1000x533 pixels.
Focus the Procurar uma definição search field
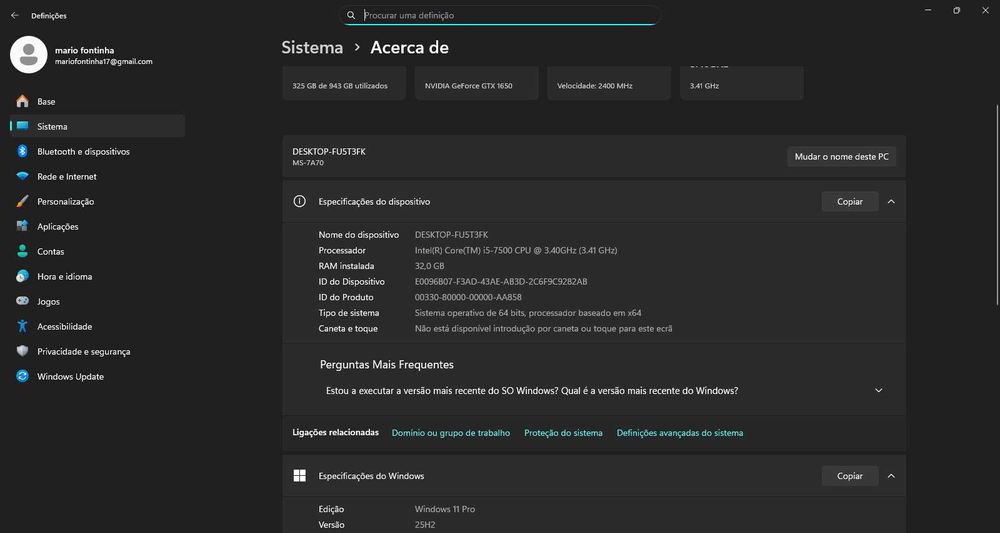501,15
